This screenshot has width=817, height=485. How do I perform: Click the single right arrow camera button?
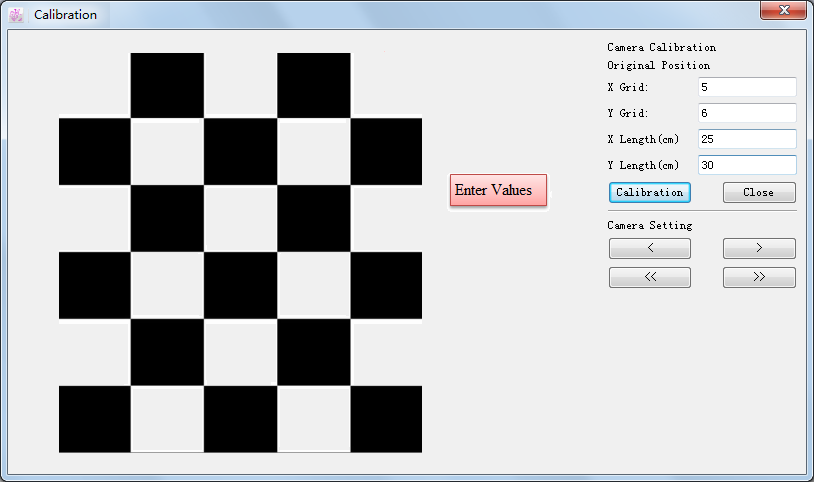[x=759, y=249]
